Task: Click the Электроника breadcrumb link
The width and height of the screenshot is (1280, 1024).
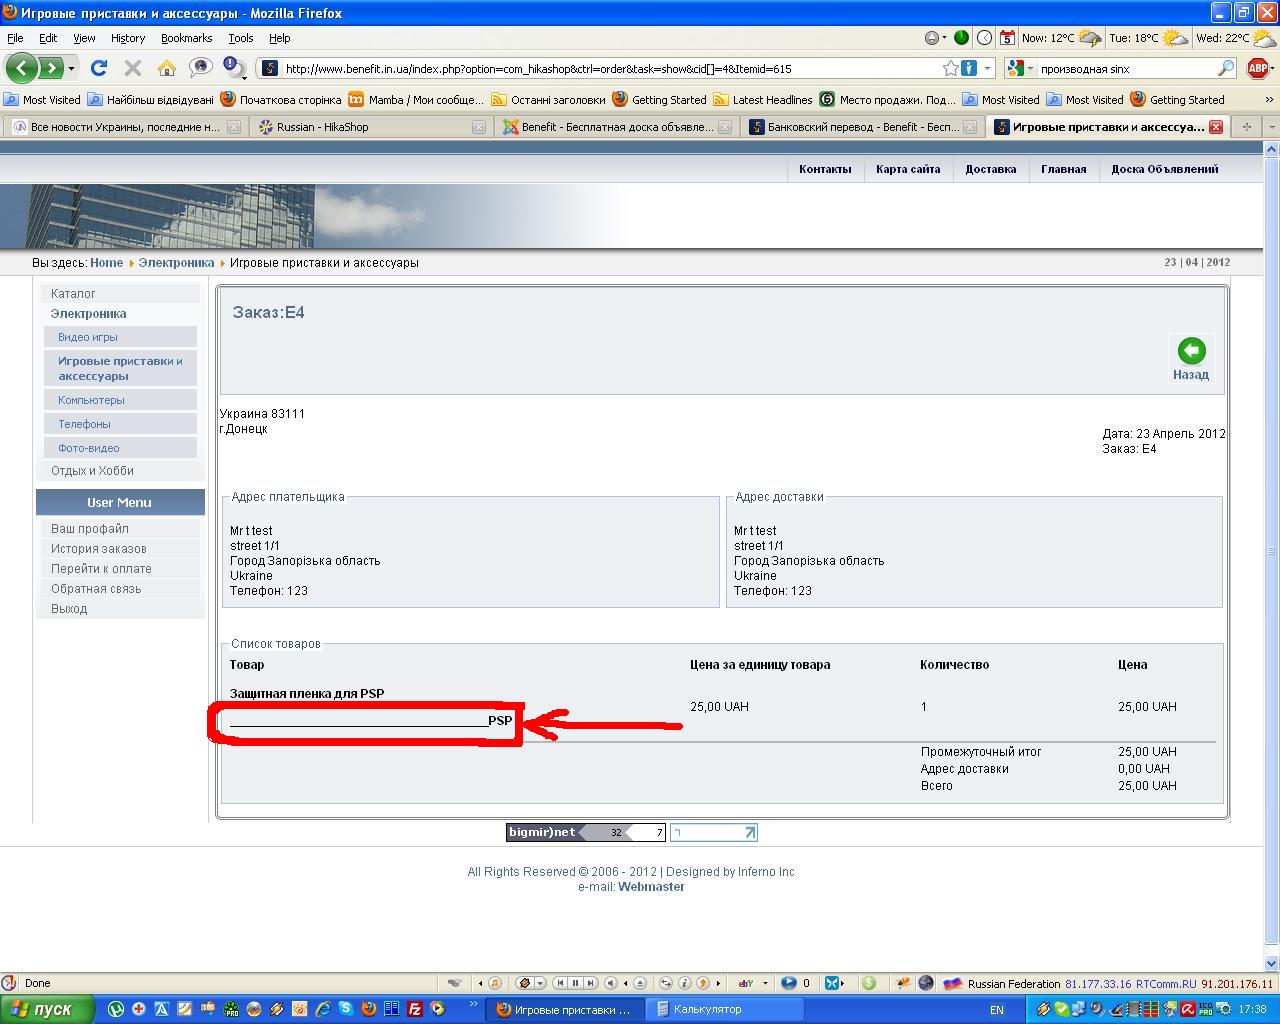Action: 176,263
